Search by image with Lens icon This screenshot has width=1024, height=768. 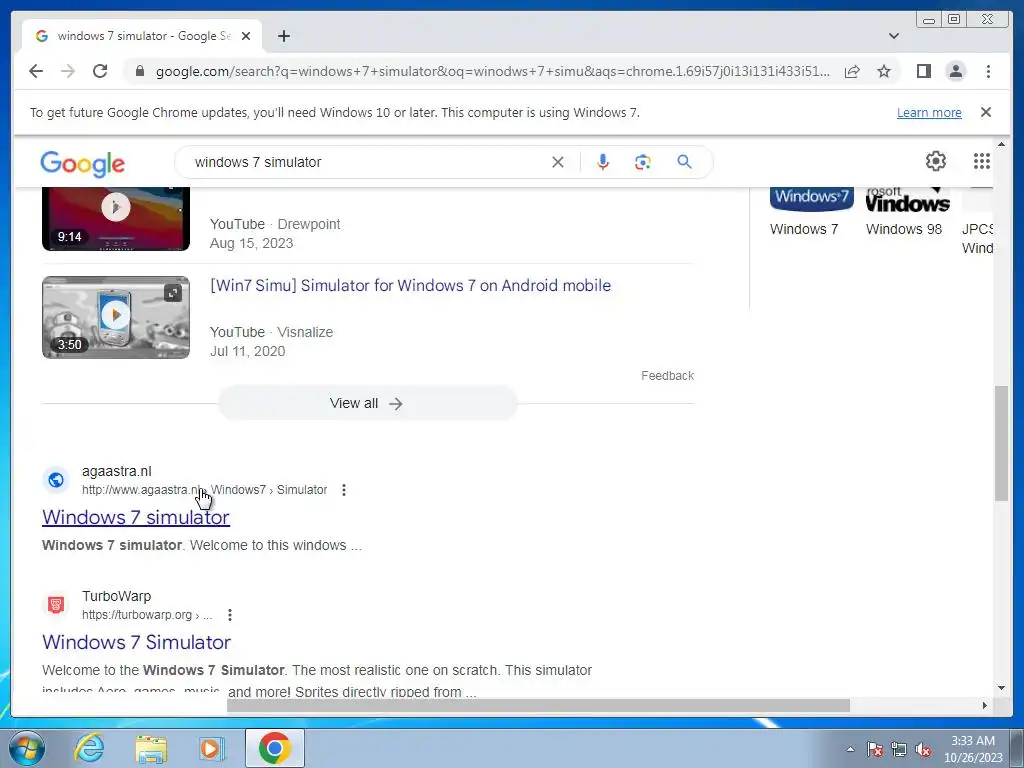click(643, 162)
